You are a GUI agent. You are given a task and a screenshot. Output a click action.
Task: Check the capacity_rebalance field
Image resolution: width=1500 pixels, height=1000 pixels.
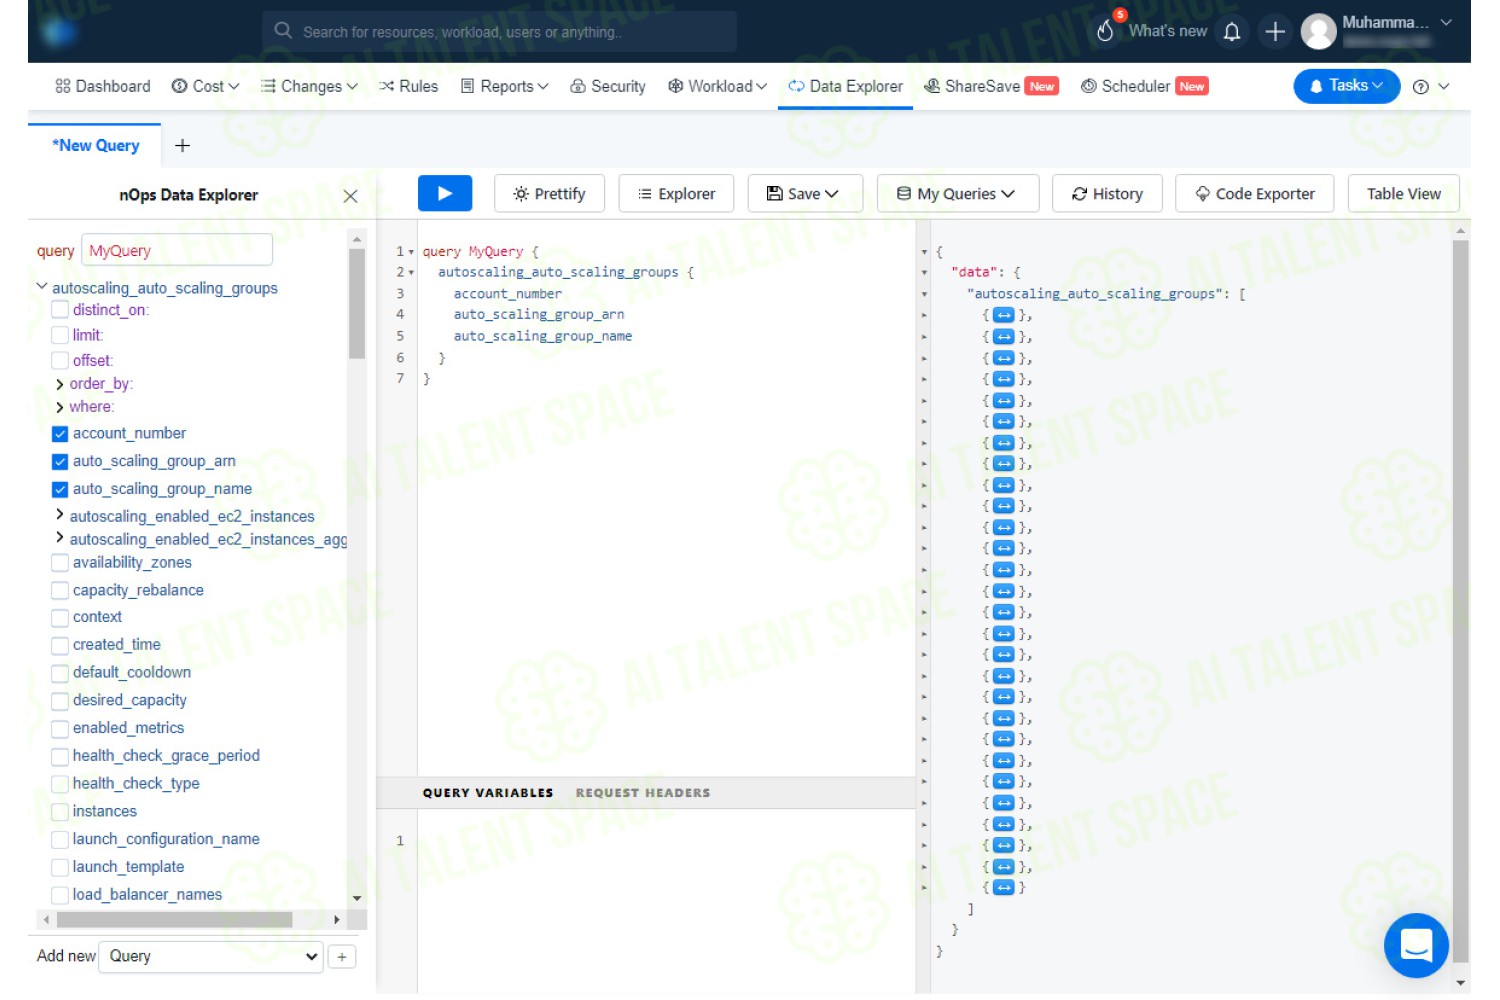click(x=60, y=591)
